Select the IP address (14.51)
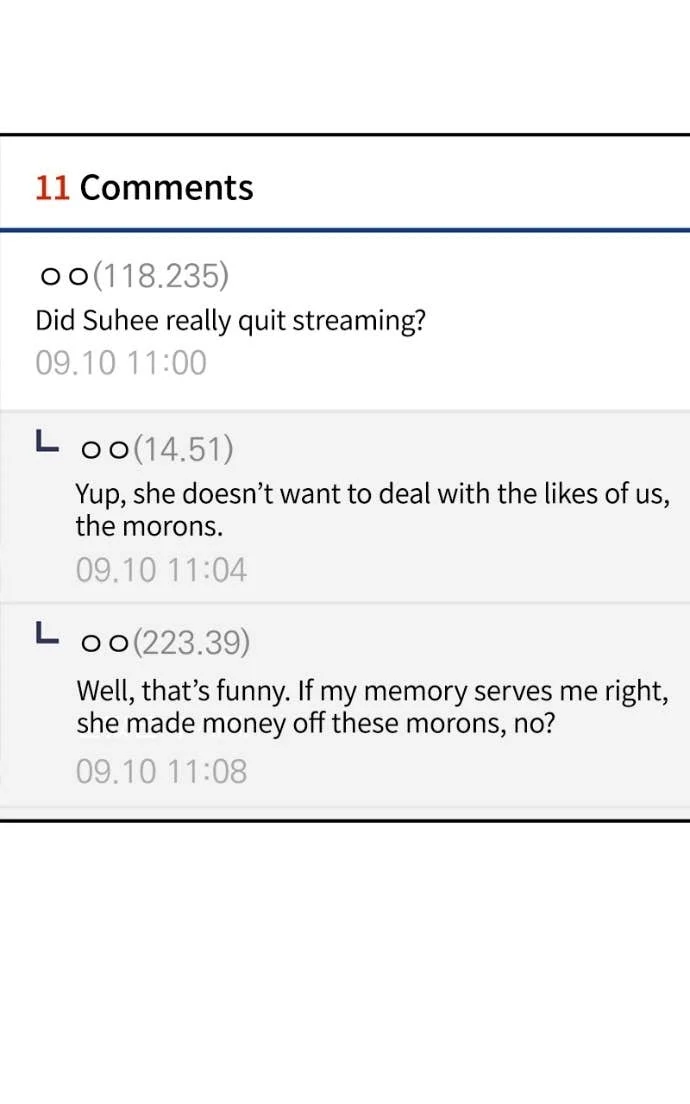The height and width of the screenshot is (1104, 690). pyautogui.click(x=183, y=450)
